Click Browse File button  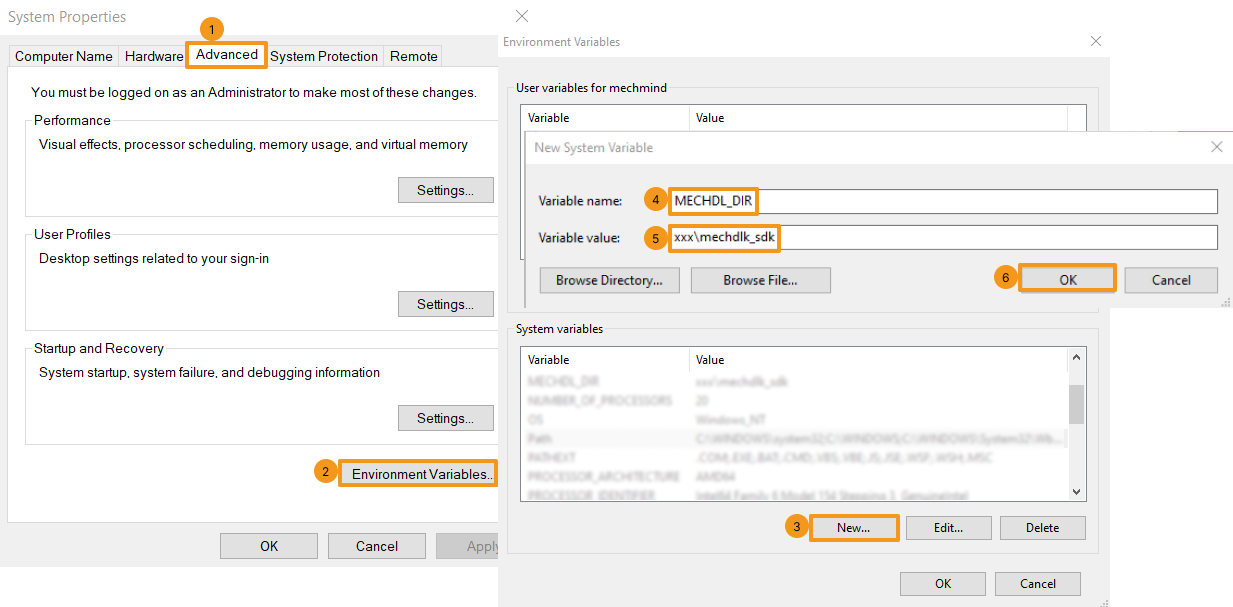point(760,280)
